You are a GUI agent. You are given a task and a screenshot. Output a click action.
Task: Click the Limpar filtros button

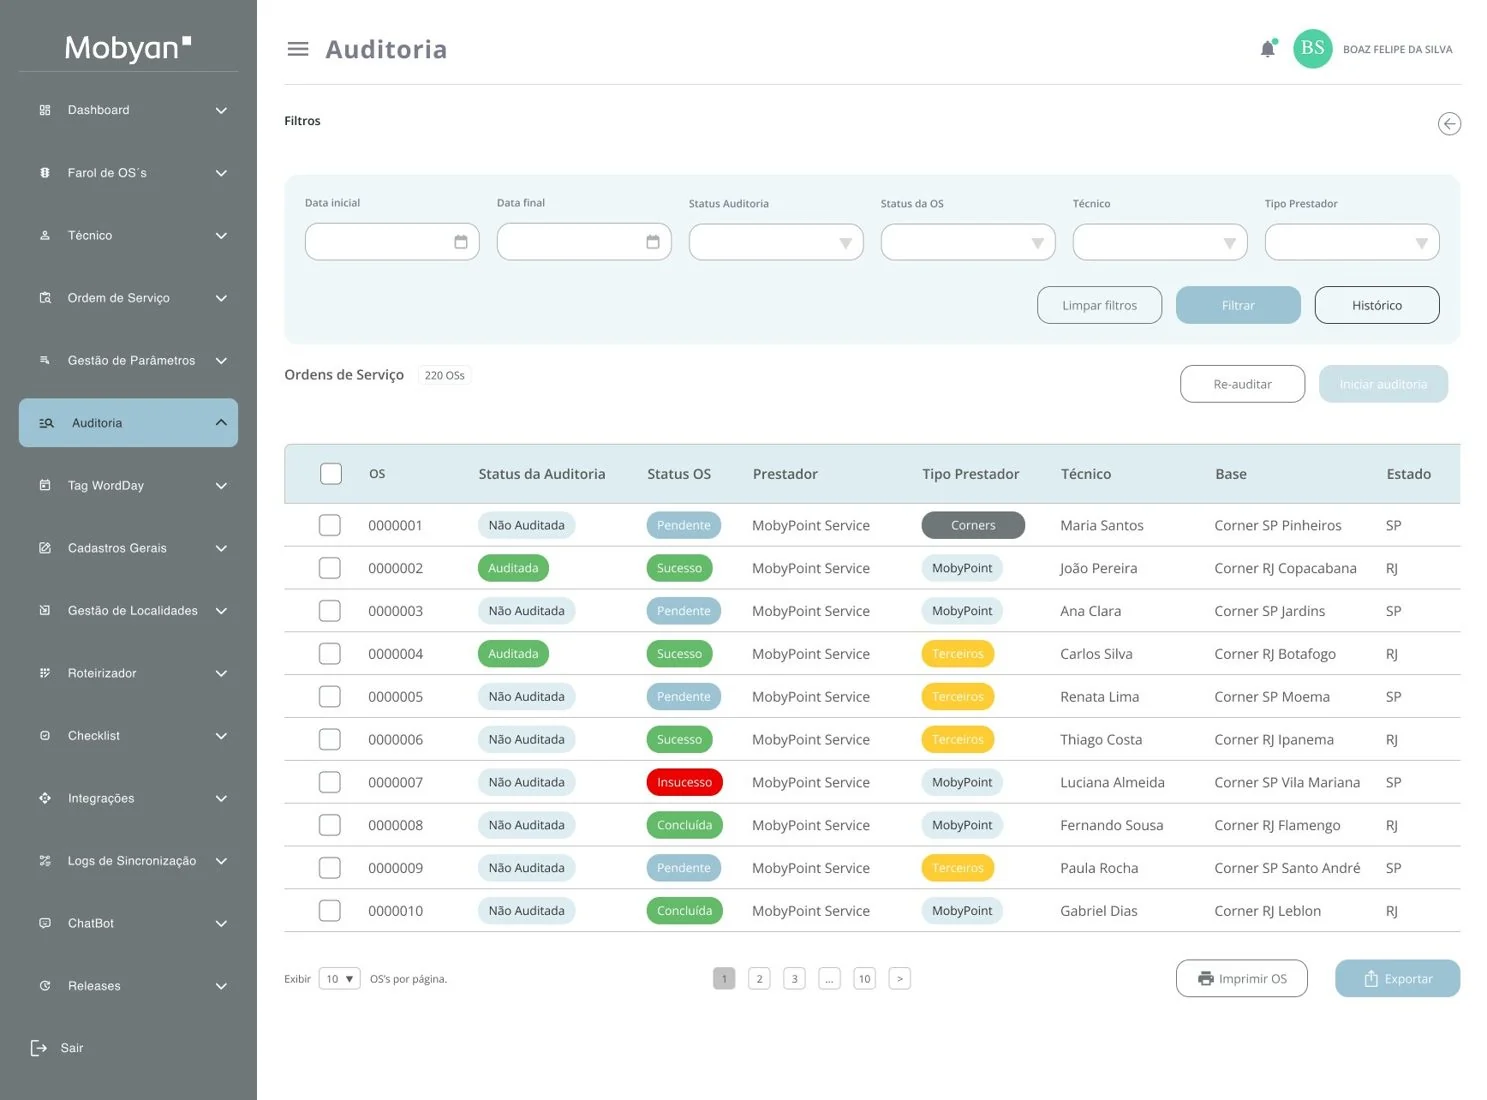click(1099, 305)
